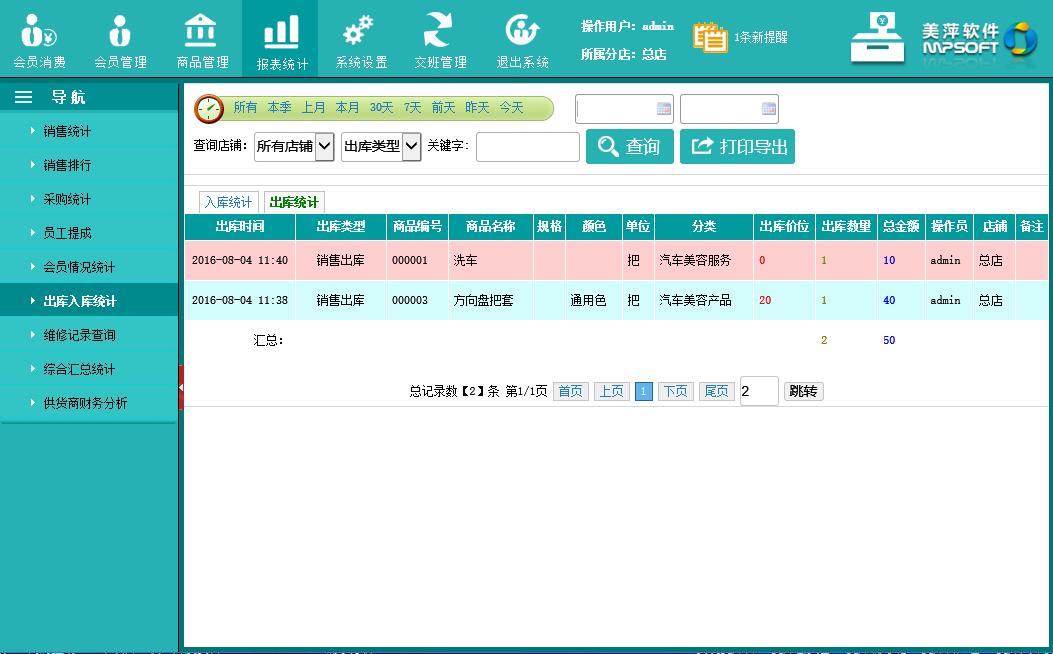Open the 会员管理 module icon
Screen dimensions: 1053x654
pyautogui.click(x=120, y=31)
